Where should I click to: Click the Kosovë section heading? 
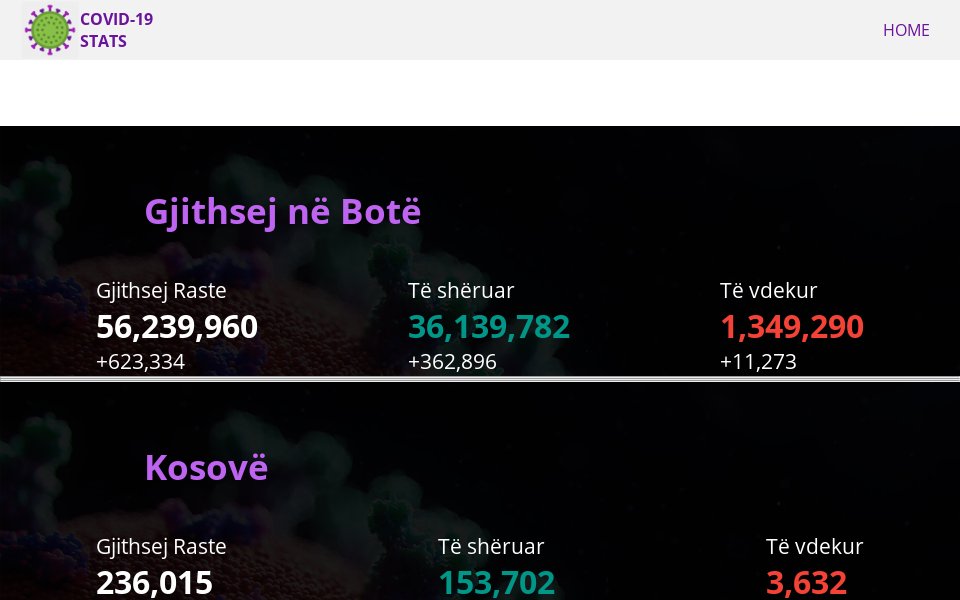206,468
